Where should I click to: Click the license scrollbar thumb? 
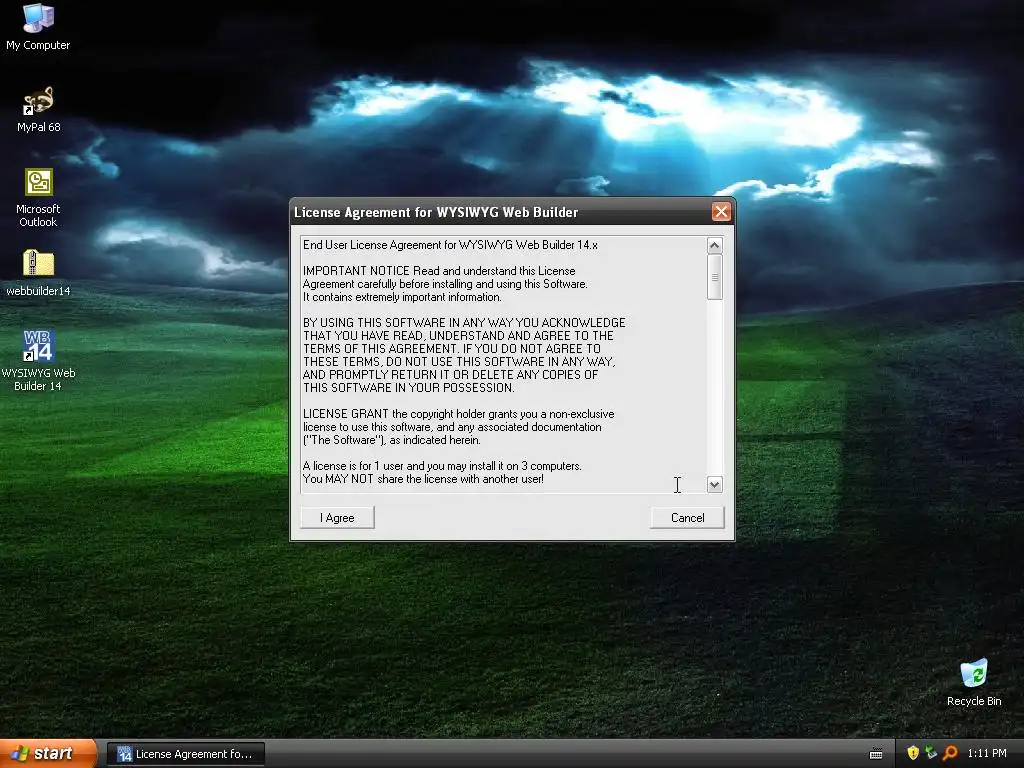pyautogui.click(x=714, y=277)
